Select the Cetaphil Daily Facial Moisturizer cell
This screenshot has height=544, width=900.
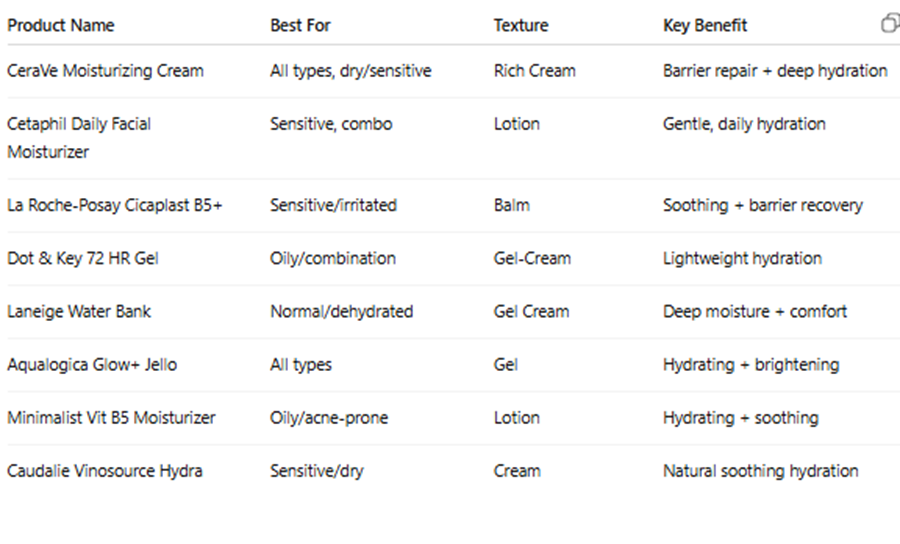point(79,138)
